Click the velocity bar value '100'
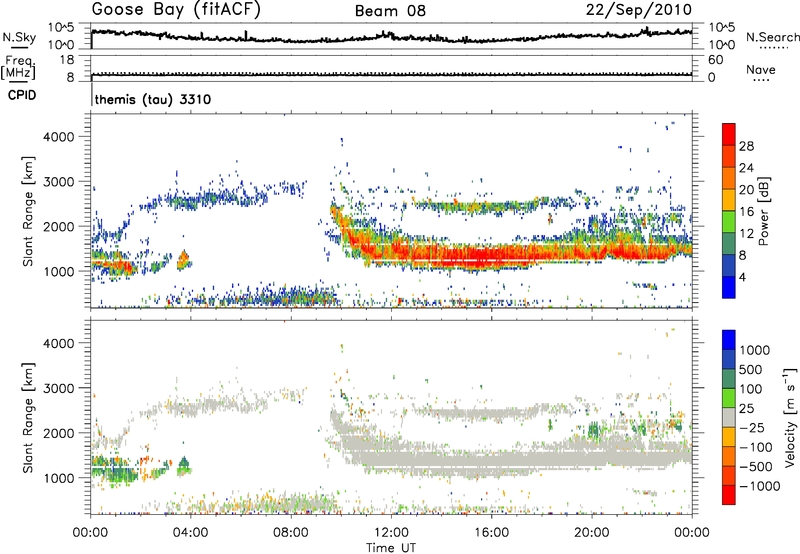 [x=751, y=389]
